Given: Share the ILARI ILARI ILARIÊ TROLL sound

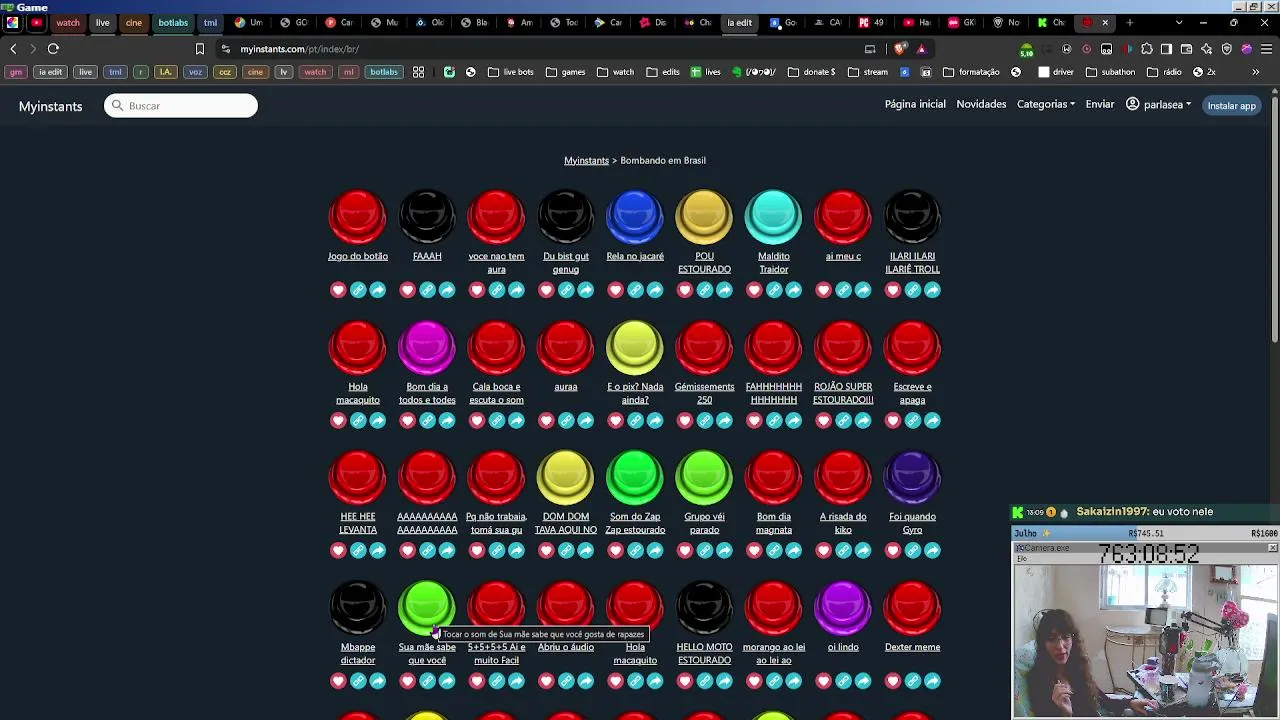Looking at the screenshot, I should [x=932, y=290].
